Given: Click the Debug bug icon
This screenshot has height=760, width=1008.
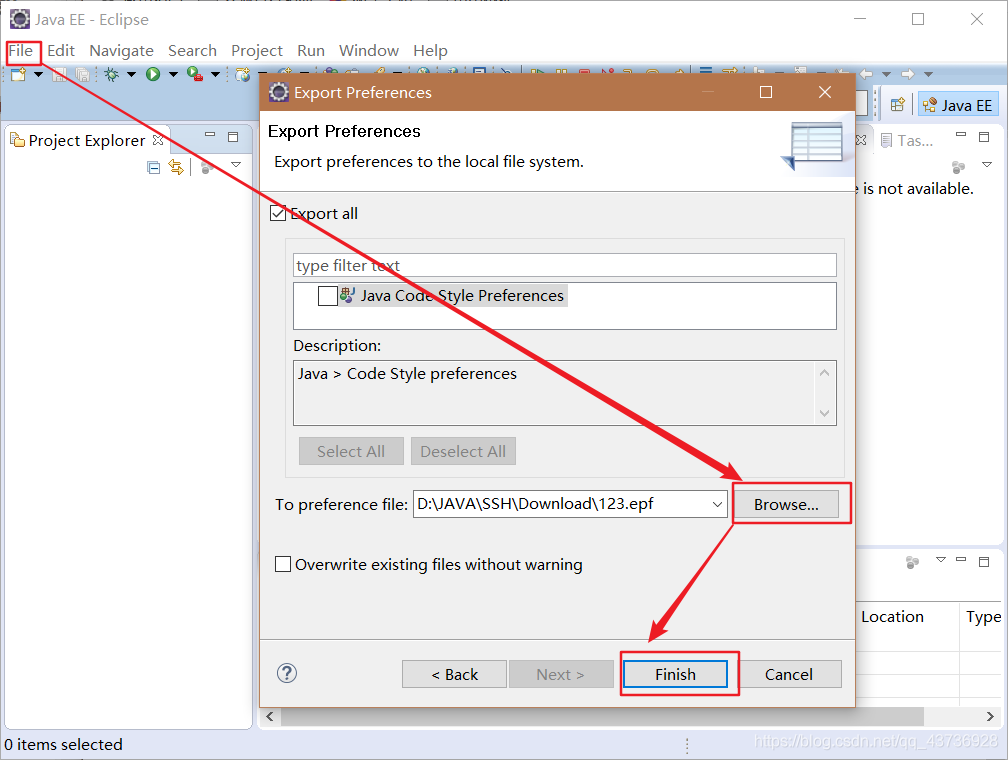Looking at the screenshot, I should [112, 75].
